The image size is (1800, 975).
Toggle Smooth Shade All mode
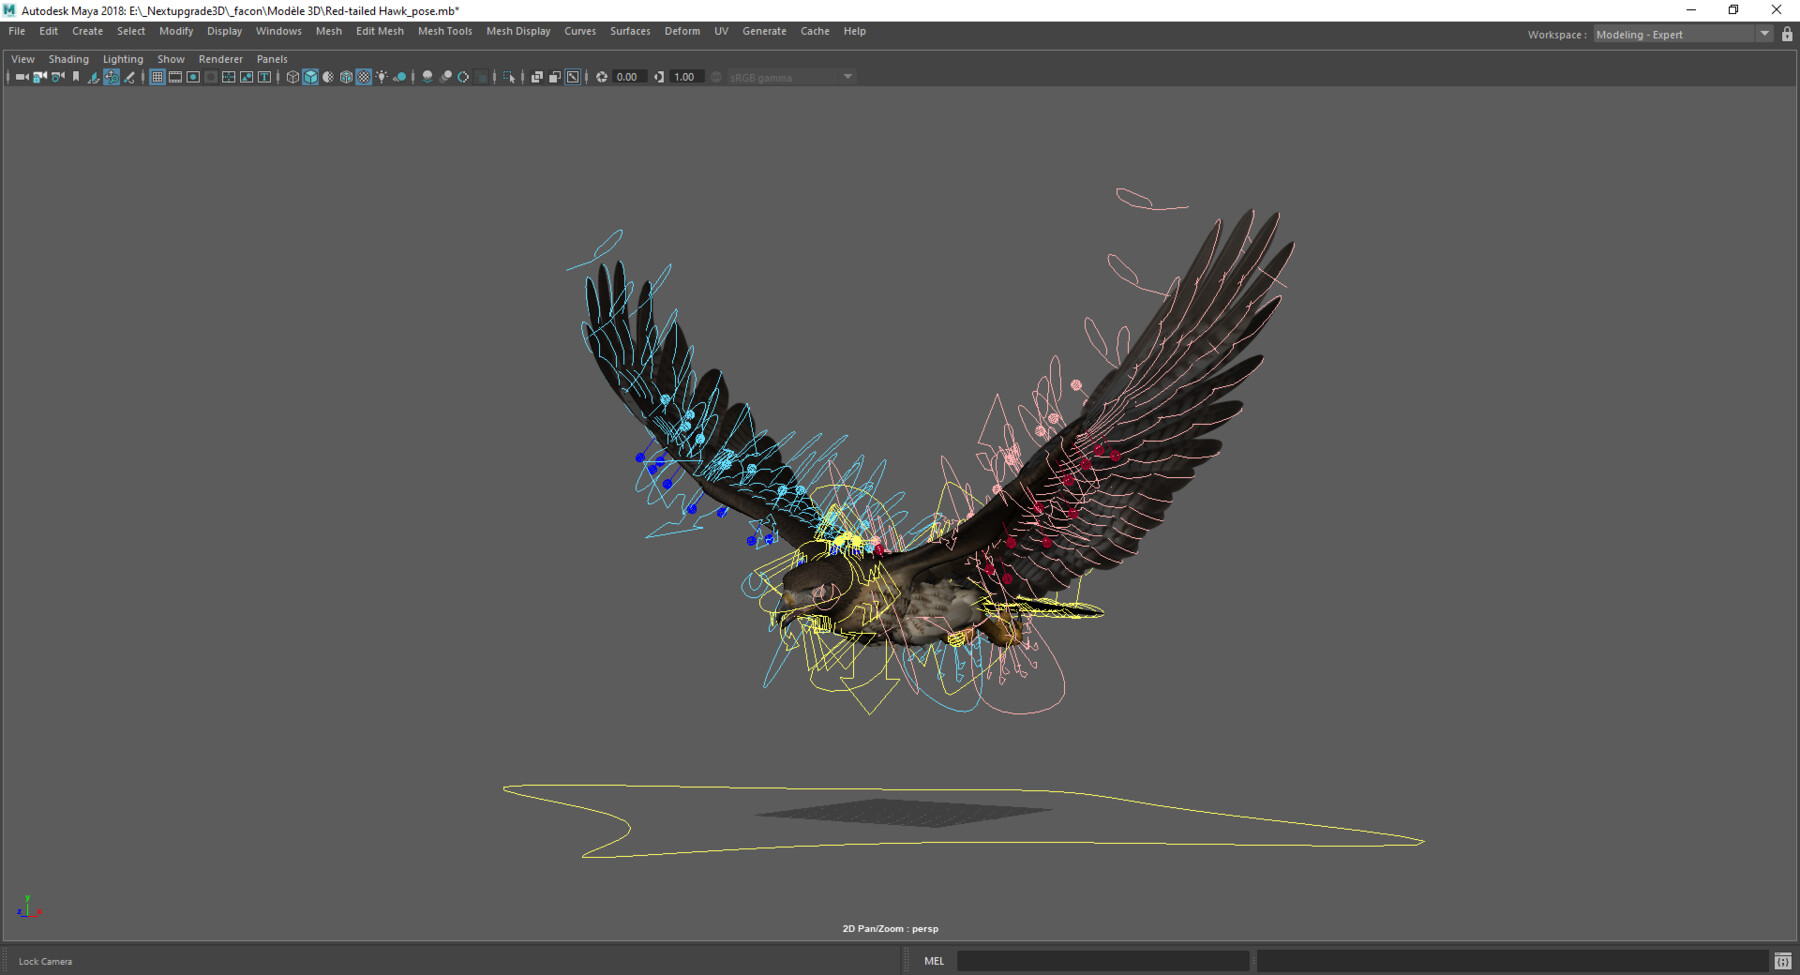pyautogui.click(x=311, y=77)
